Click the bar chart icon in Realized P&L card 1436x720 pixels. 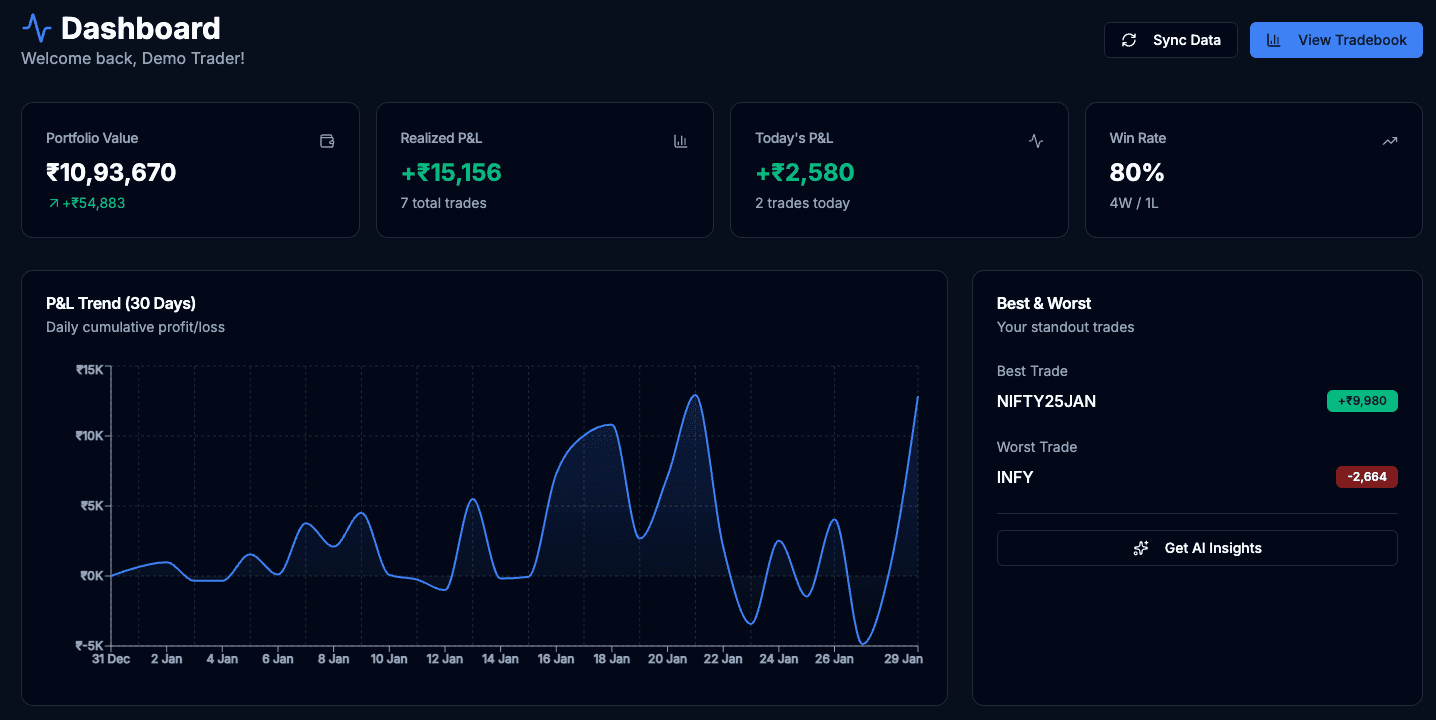click(681, 141)
